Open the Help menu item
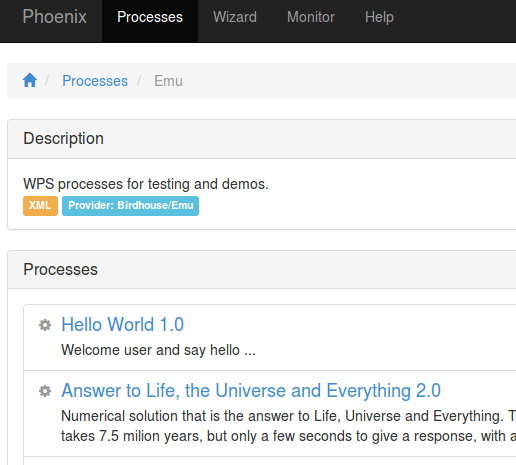This screenshot has width=516, height=465. (x=379, y=17)
